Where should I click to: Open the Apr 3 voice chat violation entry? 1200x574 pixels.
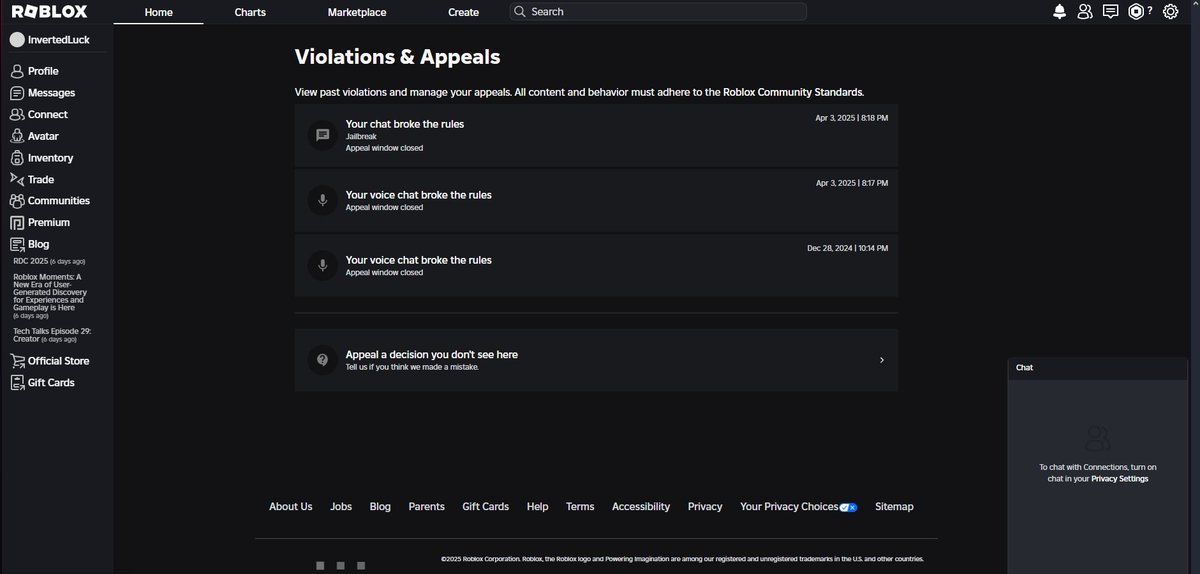pyautogui.click(x=596, y=200)
